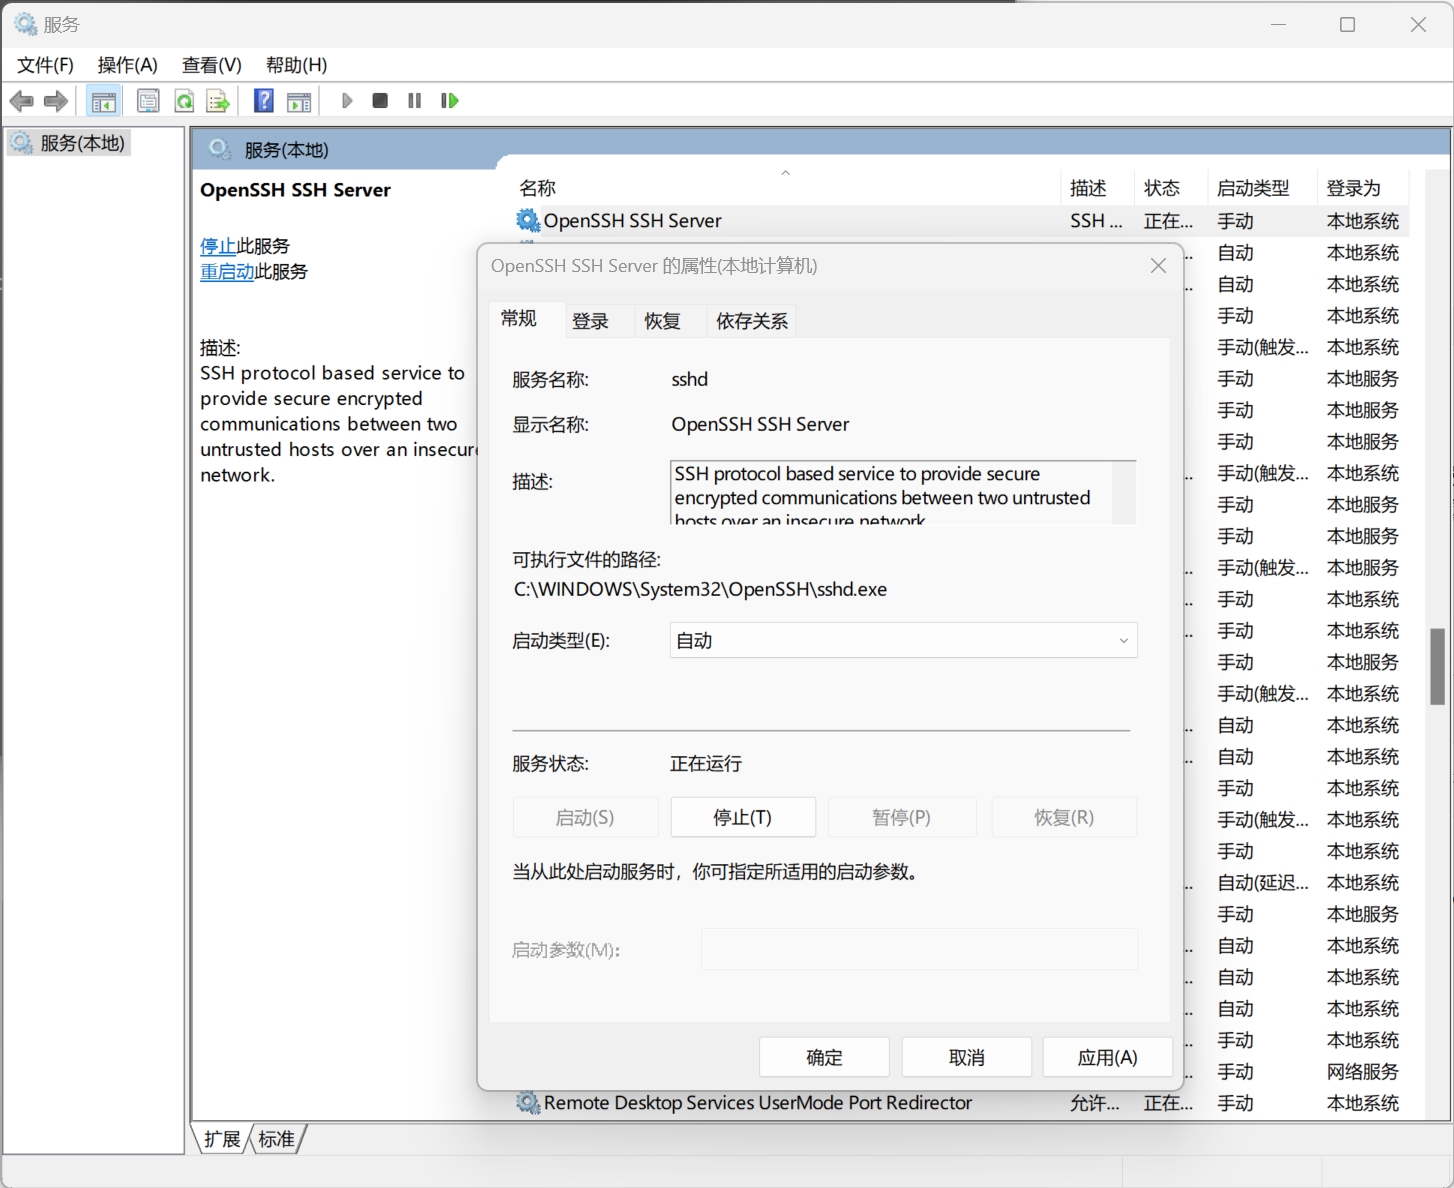This screenshot has width=1454, height=1188.
Task: Click the 服务(本地) header above the services list
Action: click(x=286, y=150)
